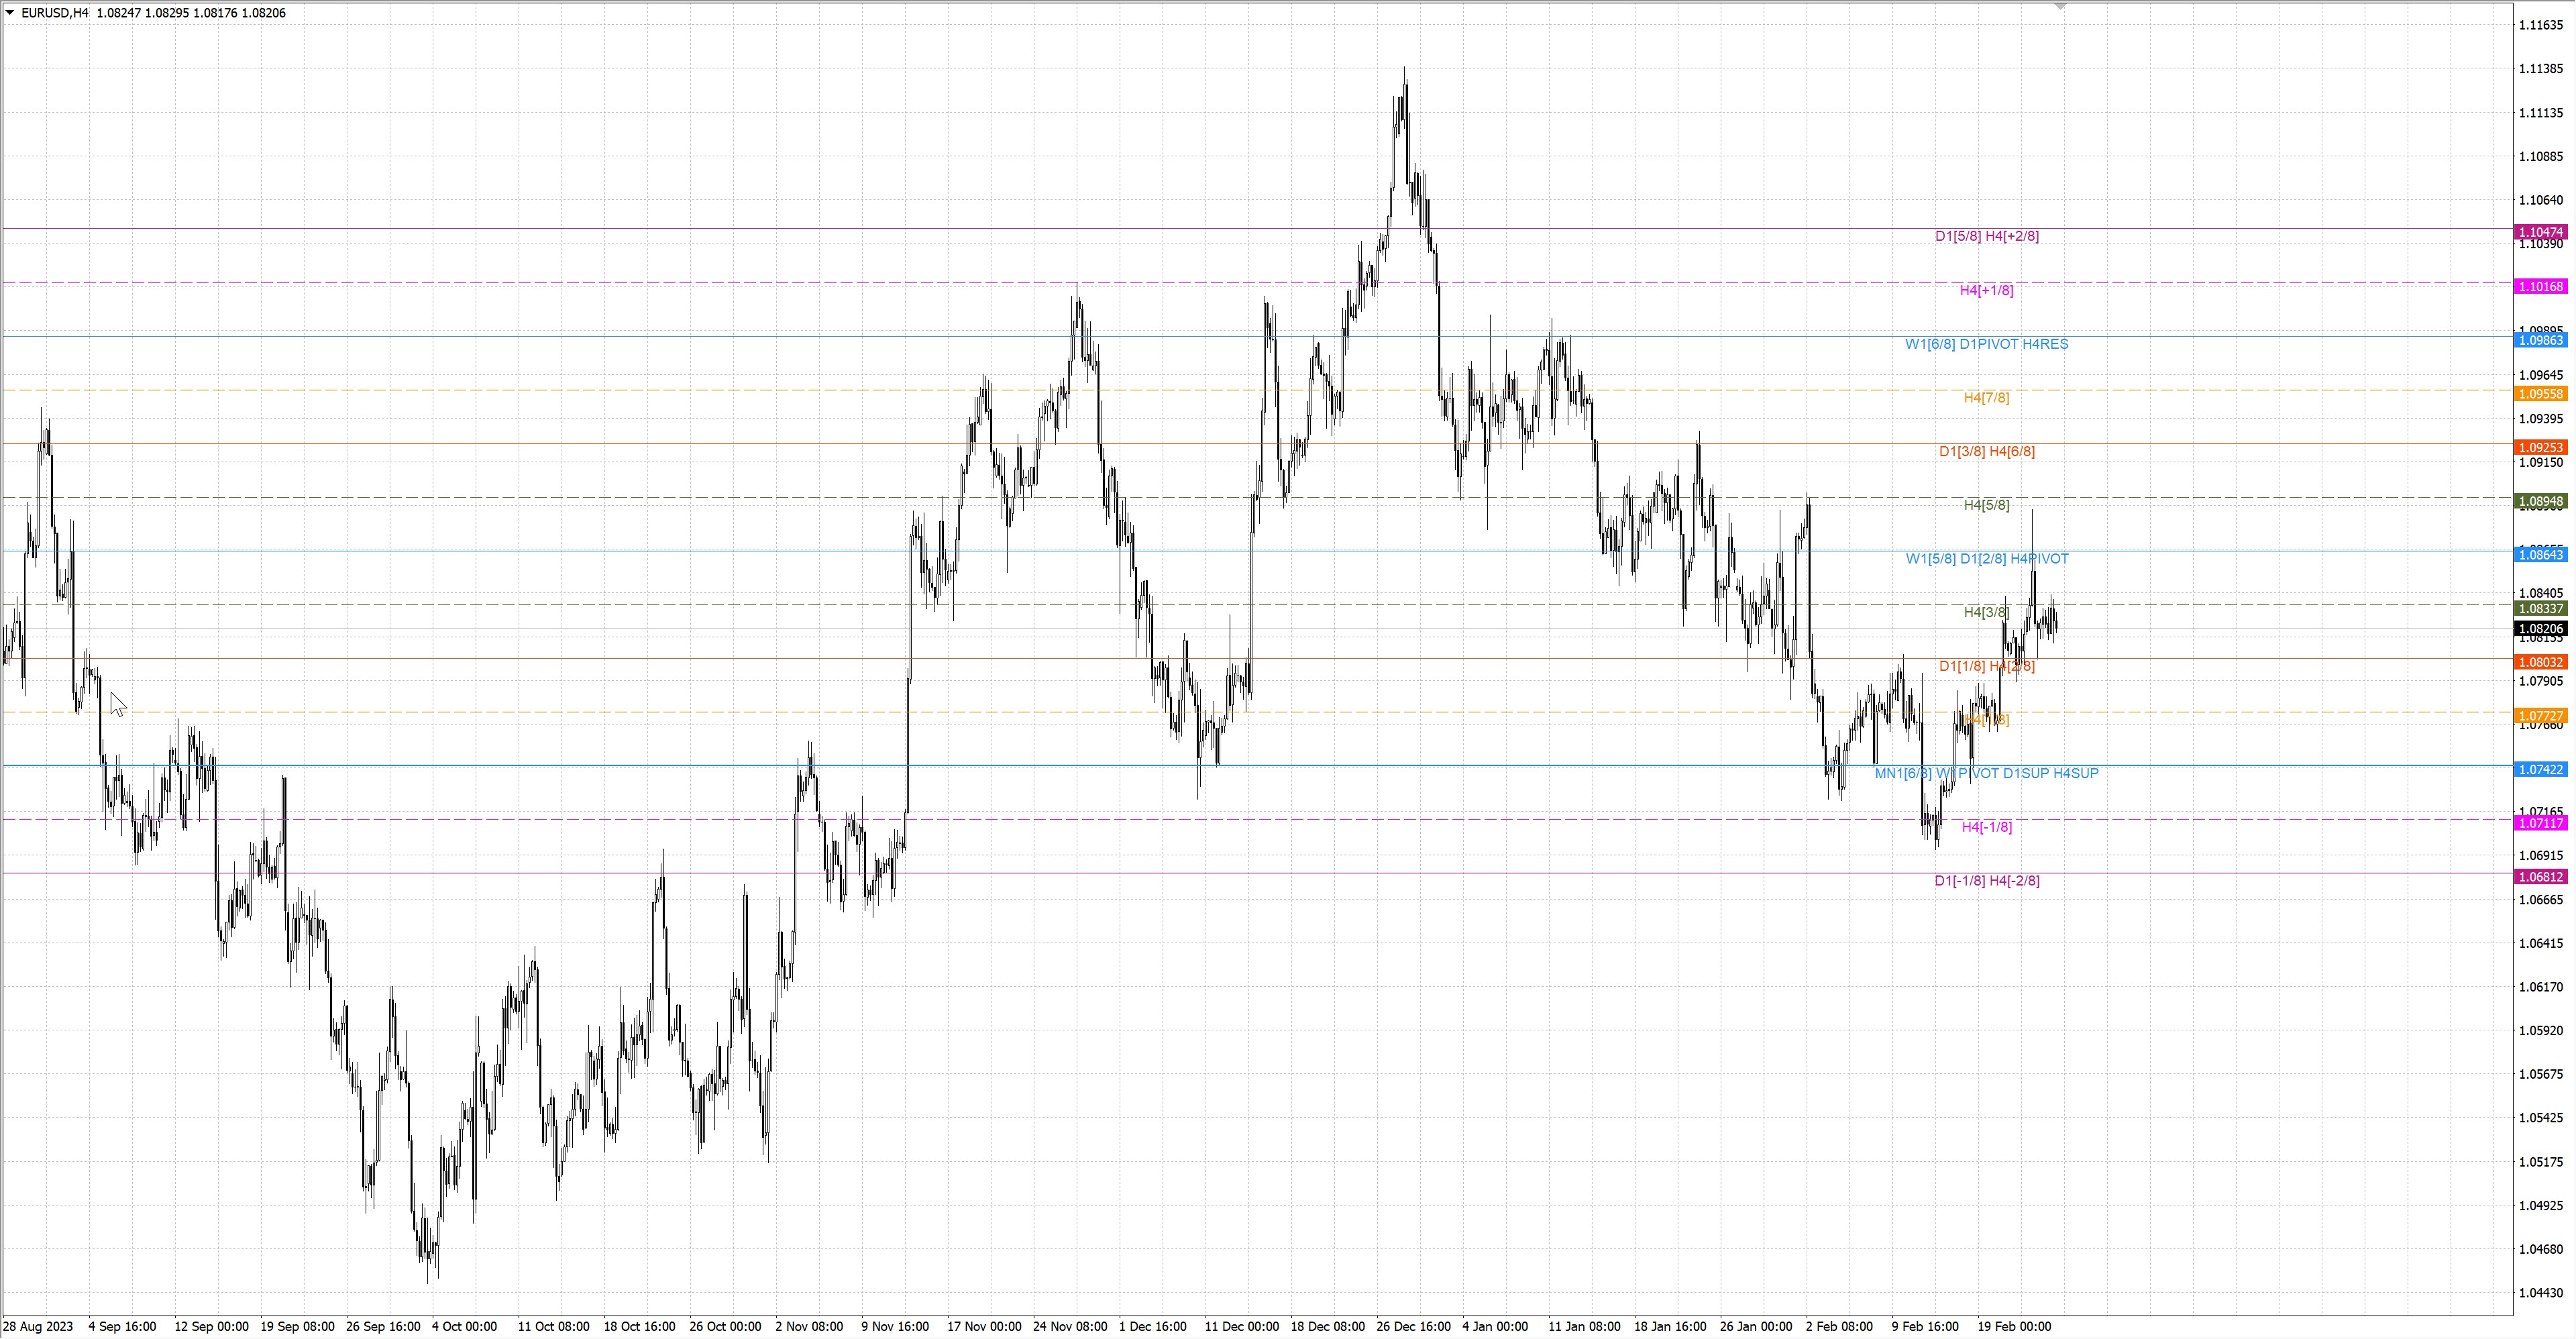Click the D1[5/8] H4[+2/8] line label

pyautogui.click(x=1986, y=236)
